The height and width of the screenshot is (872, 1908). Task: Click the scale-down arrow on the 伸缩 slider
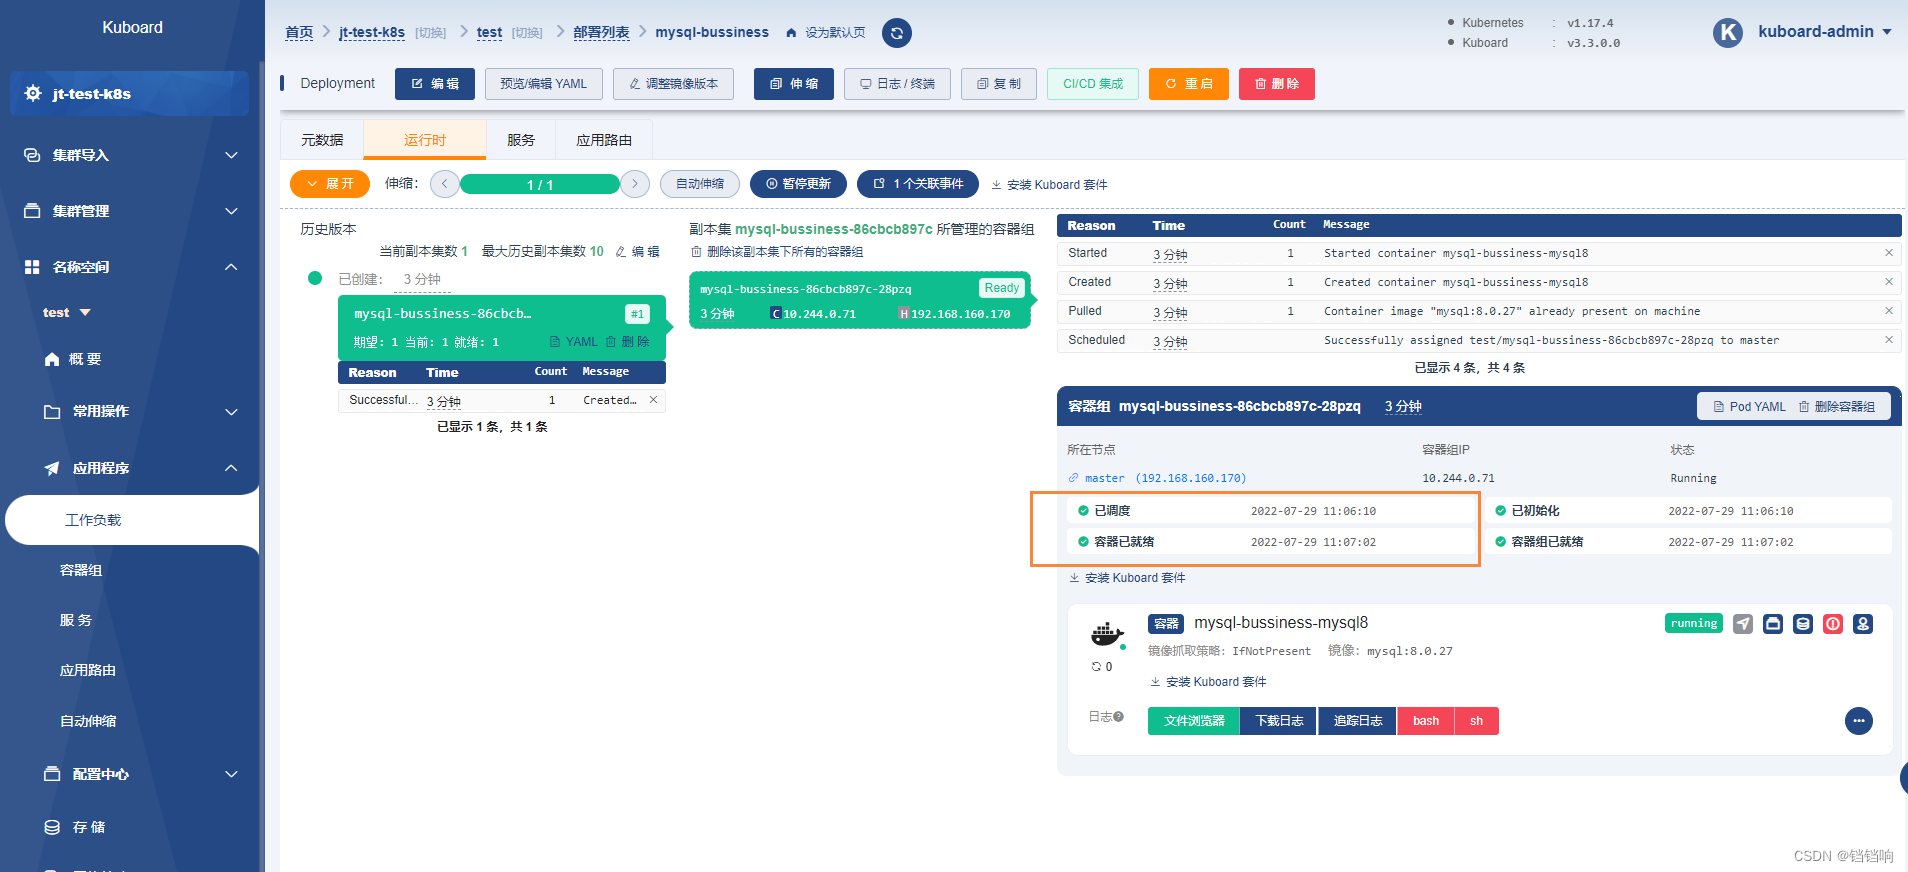click(445, 184)
